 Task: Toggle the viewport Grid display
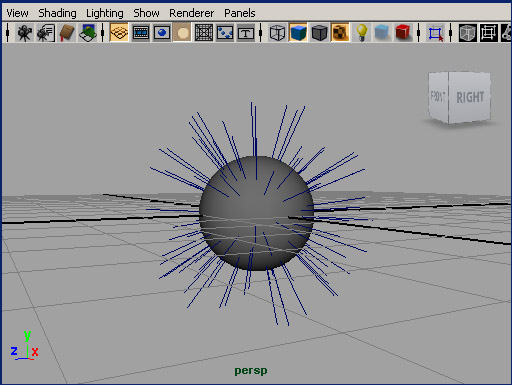coord(119,33)
